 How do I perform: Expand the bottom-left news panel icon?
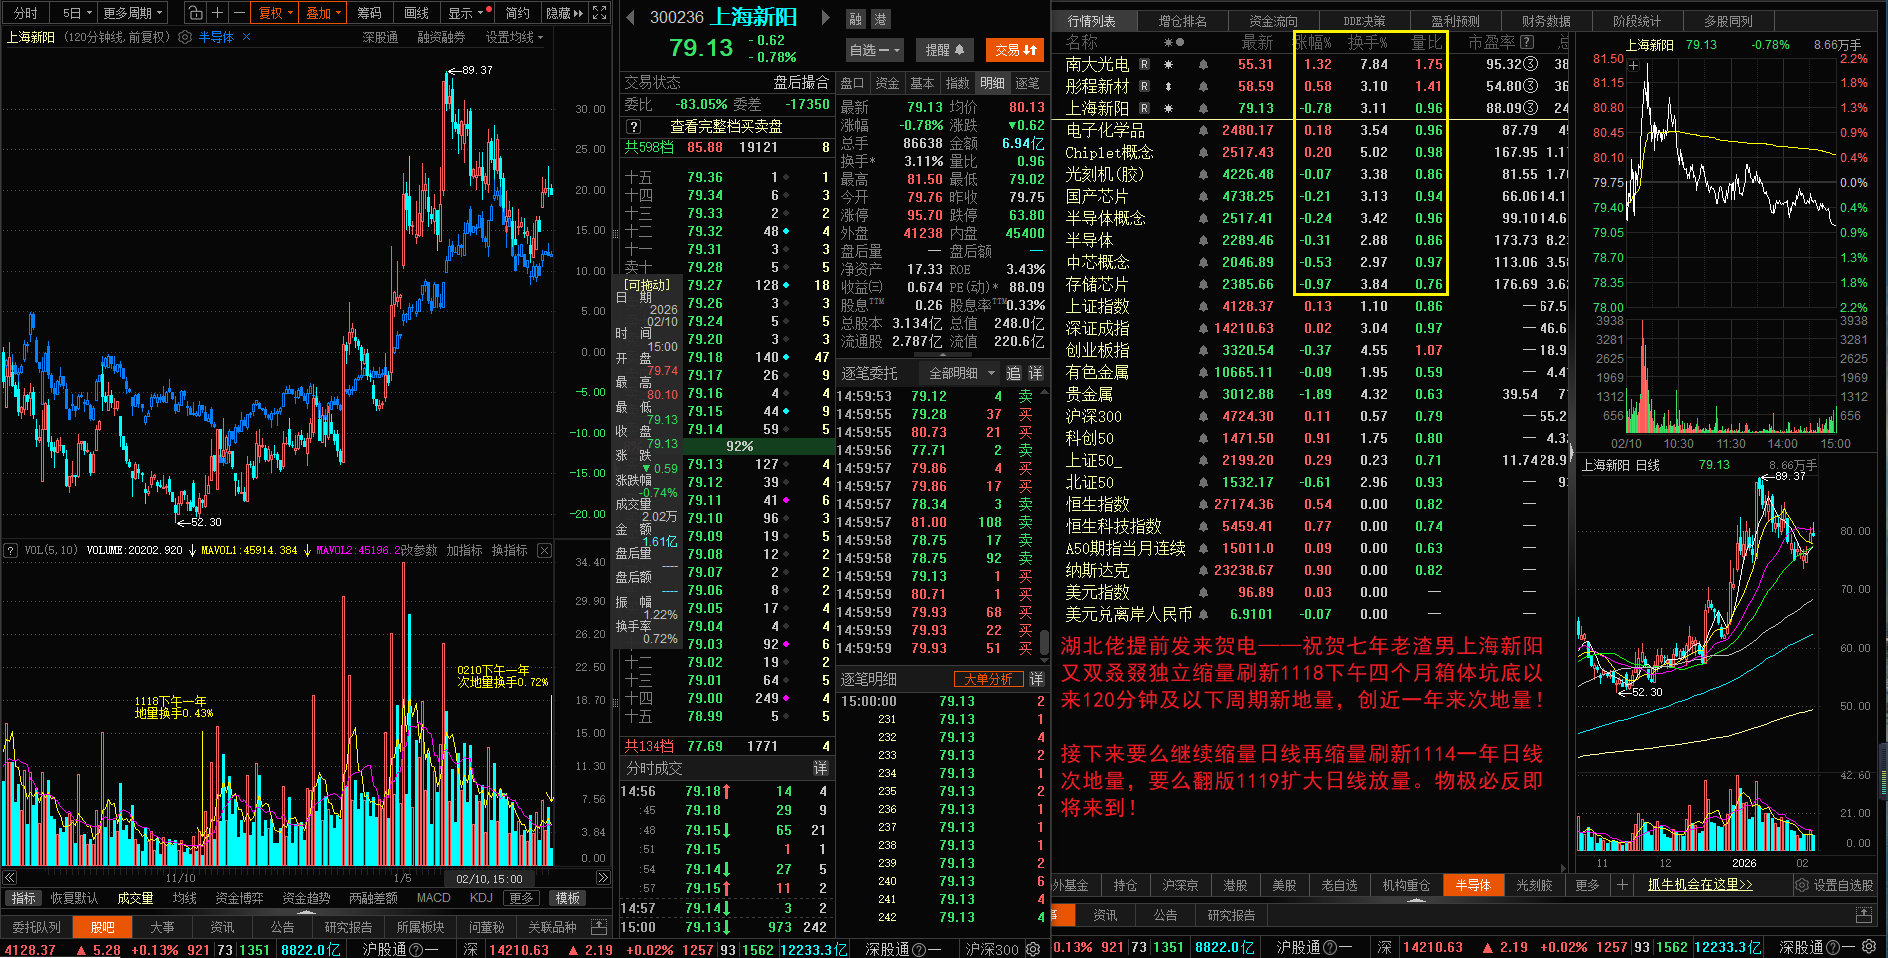599,927
